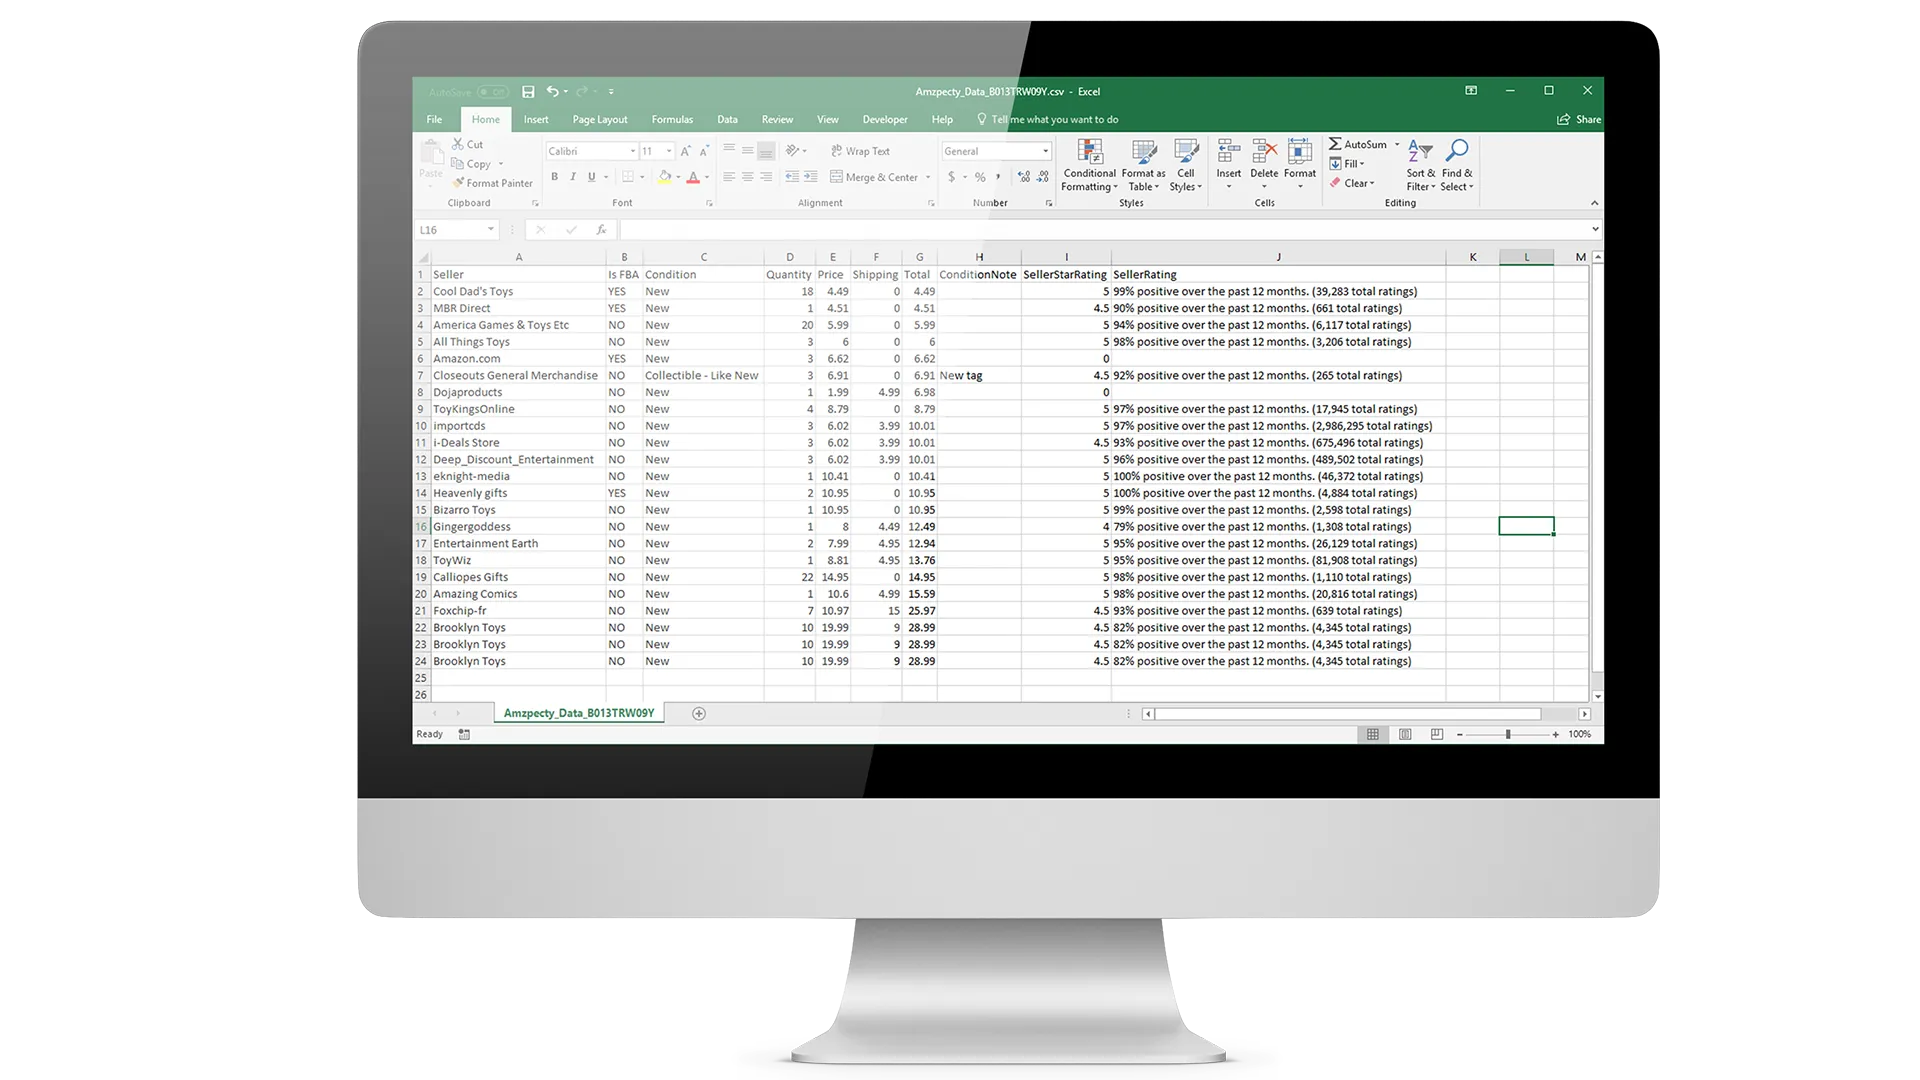Image resolution: width=1920 pixels, height=1080 pixels.
Task: Scroll down using the vertical scrollbar
Action: (1597, 695)
